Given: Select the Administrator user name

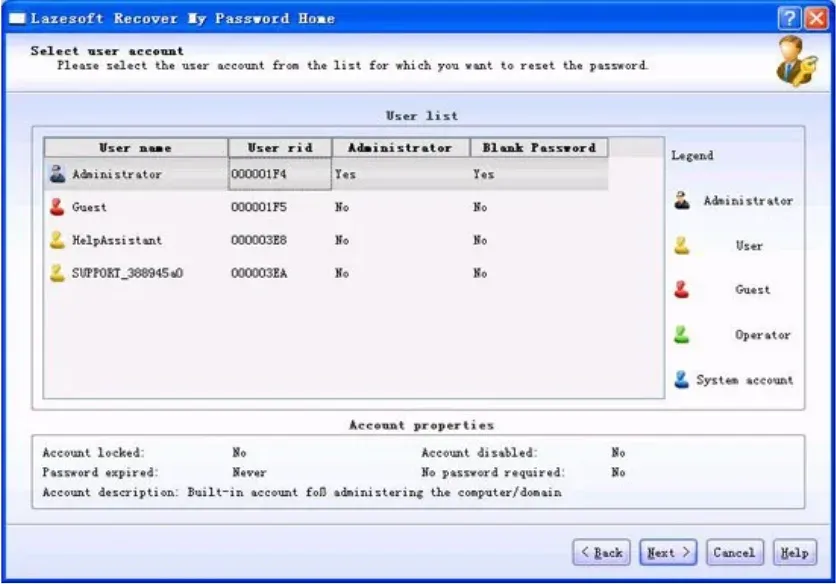Looking at the screenshot, I should [x=117, y=174].
